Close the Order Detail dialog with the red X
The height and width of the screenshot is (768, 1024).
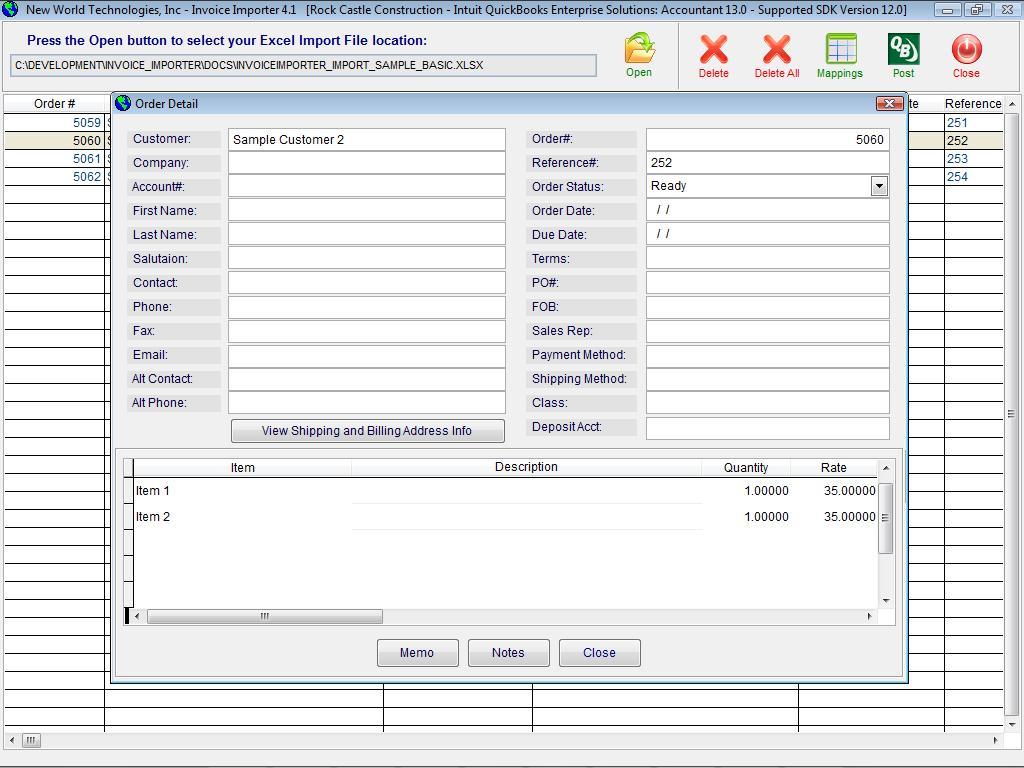click(x=889, y=103)
